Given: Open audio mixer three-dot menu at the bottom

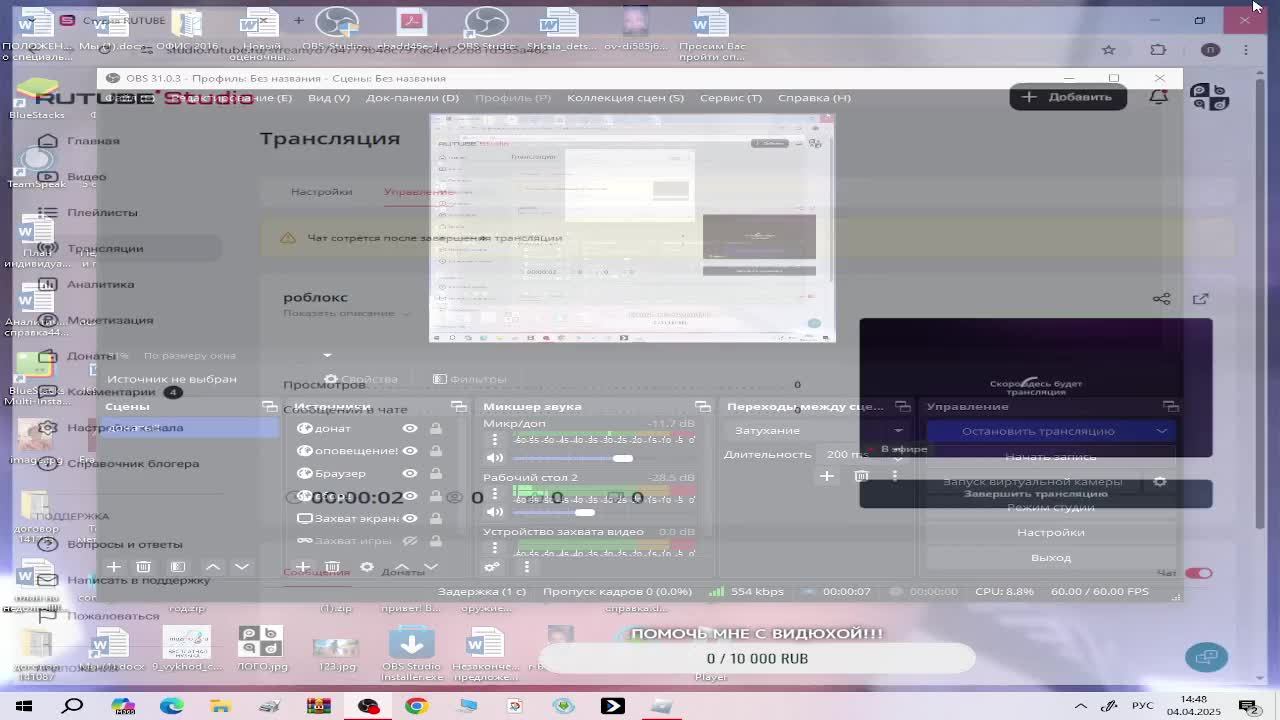Looking at the screenshot, I should pyautogui.click(x=527, y=567).
